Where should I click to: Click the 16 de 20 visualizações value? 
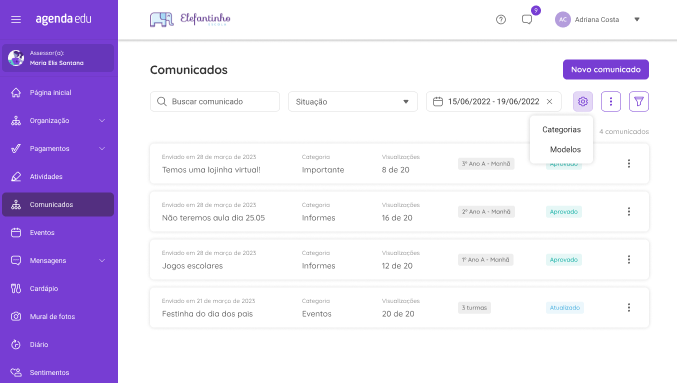click(397, 218)
